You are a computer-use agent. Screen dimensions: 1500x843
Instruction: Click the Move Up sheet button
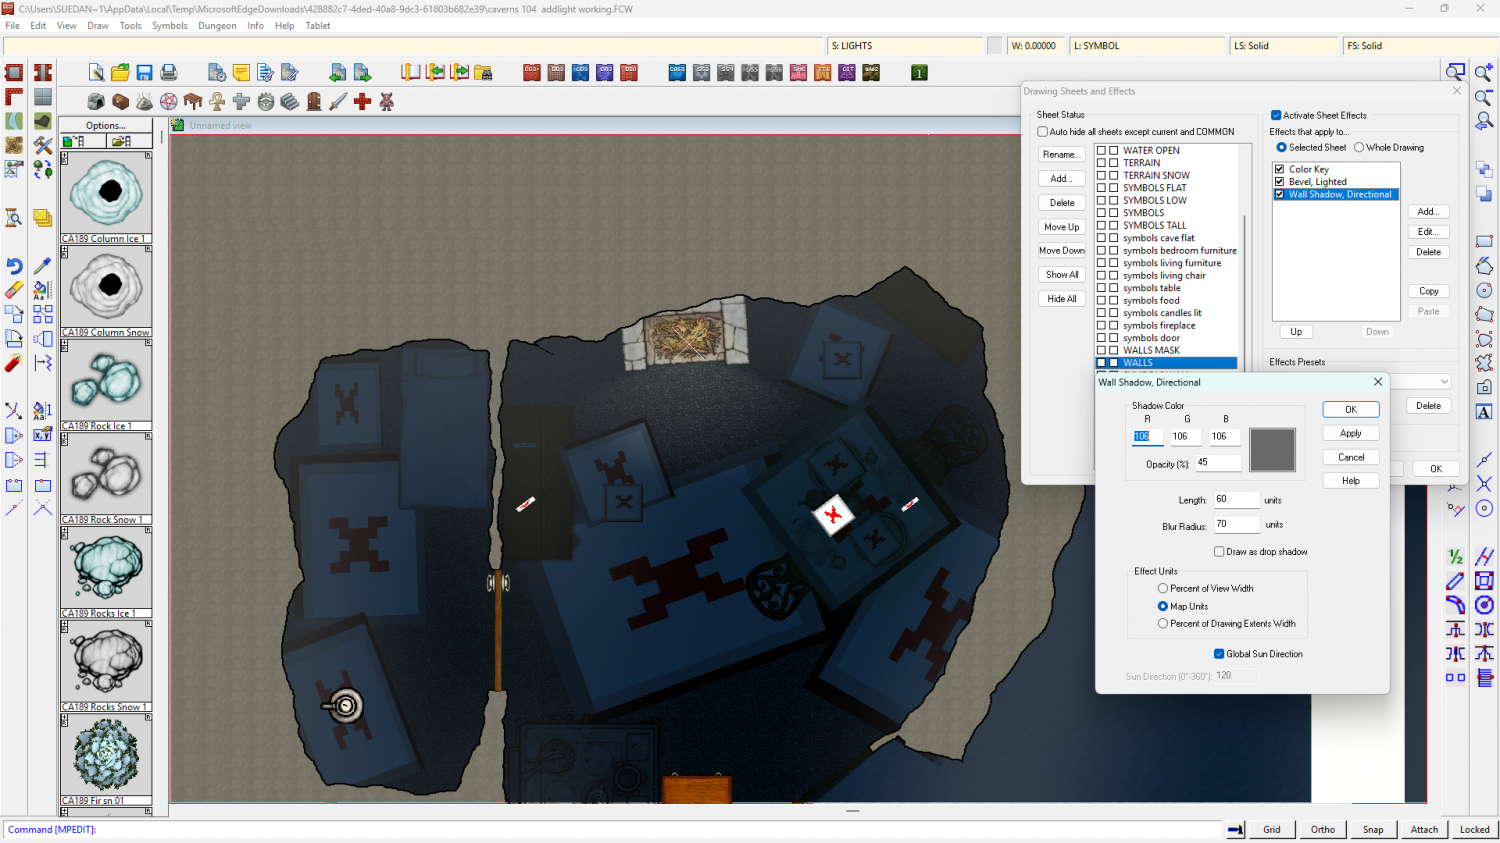[x=1061, y=227]
